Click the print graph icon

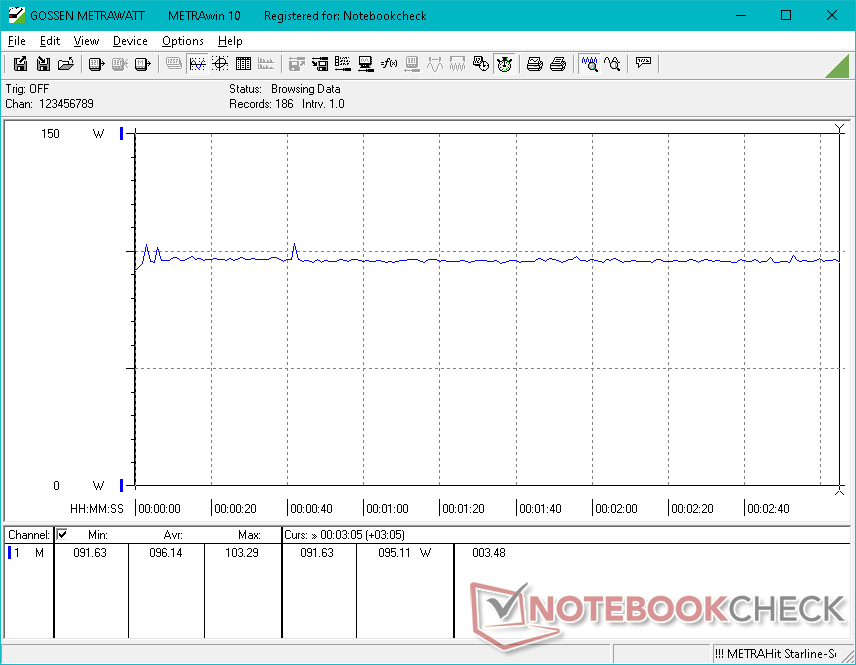[534, 64]
